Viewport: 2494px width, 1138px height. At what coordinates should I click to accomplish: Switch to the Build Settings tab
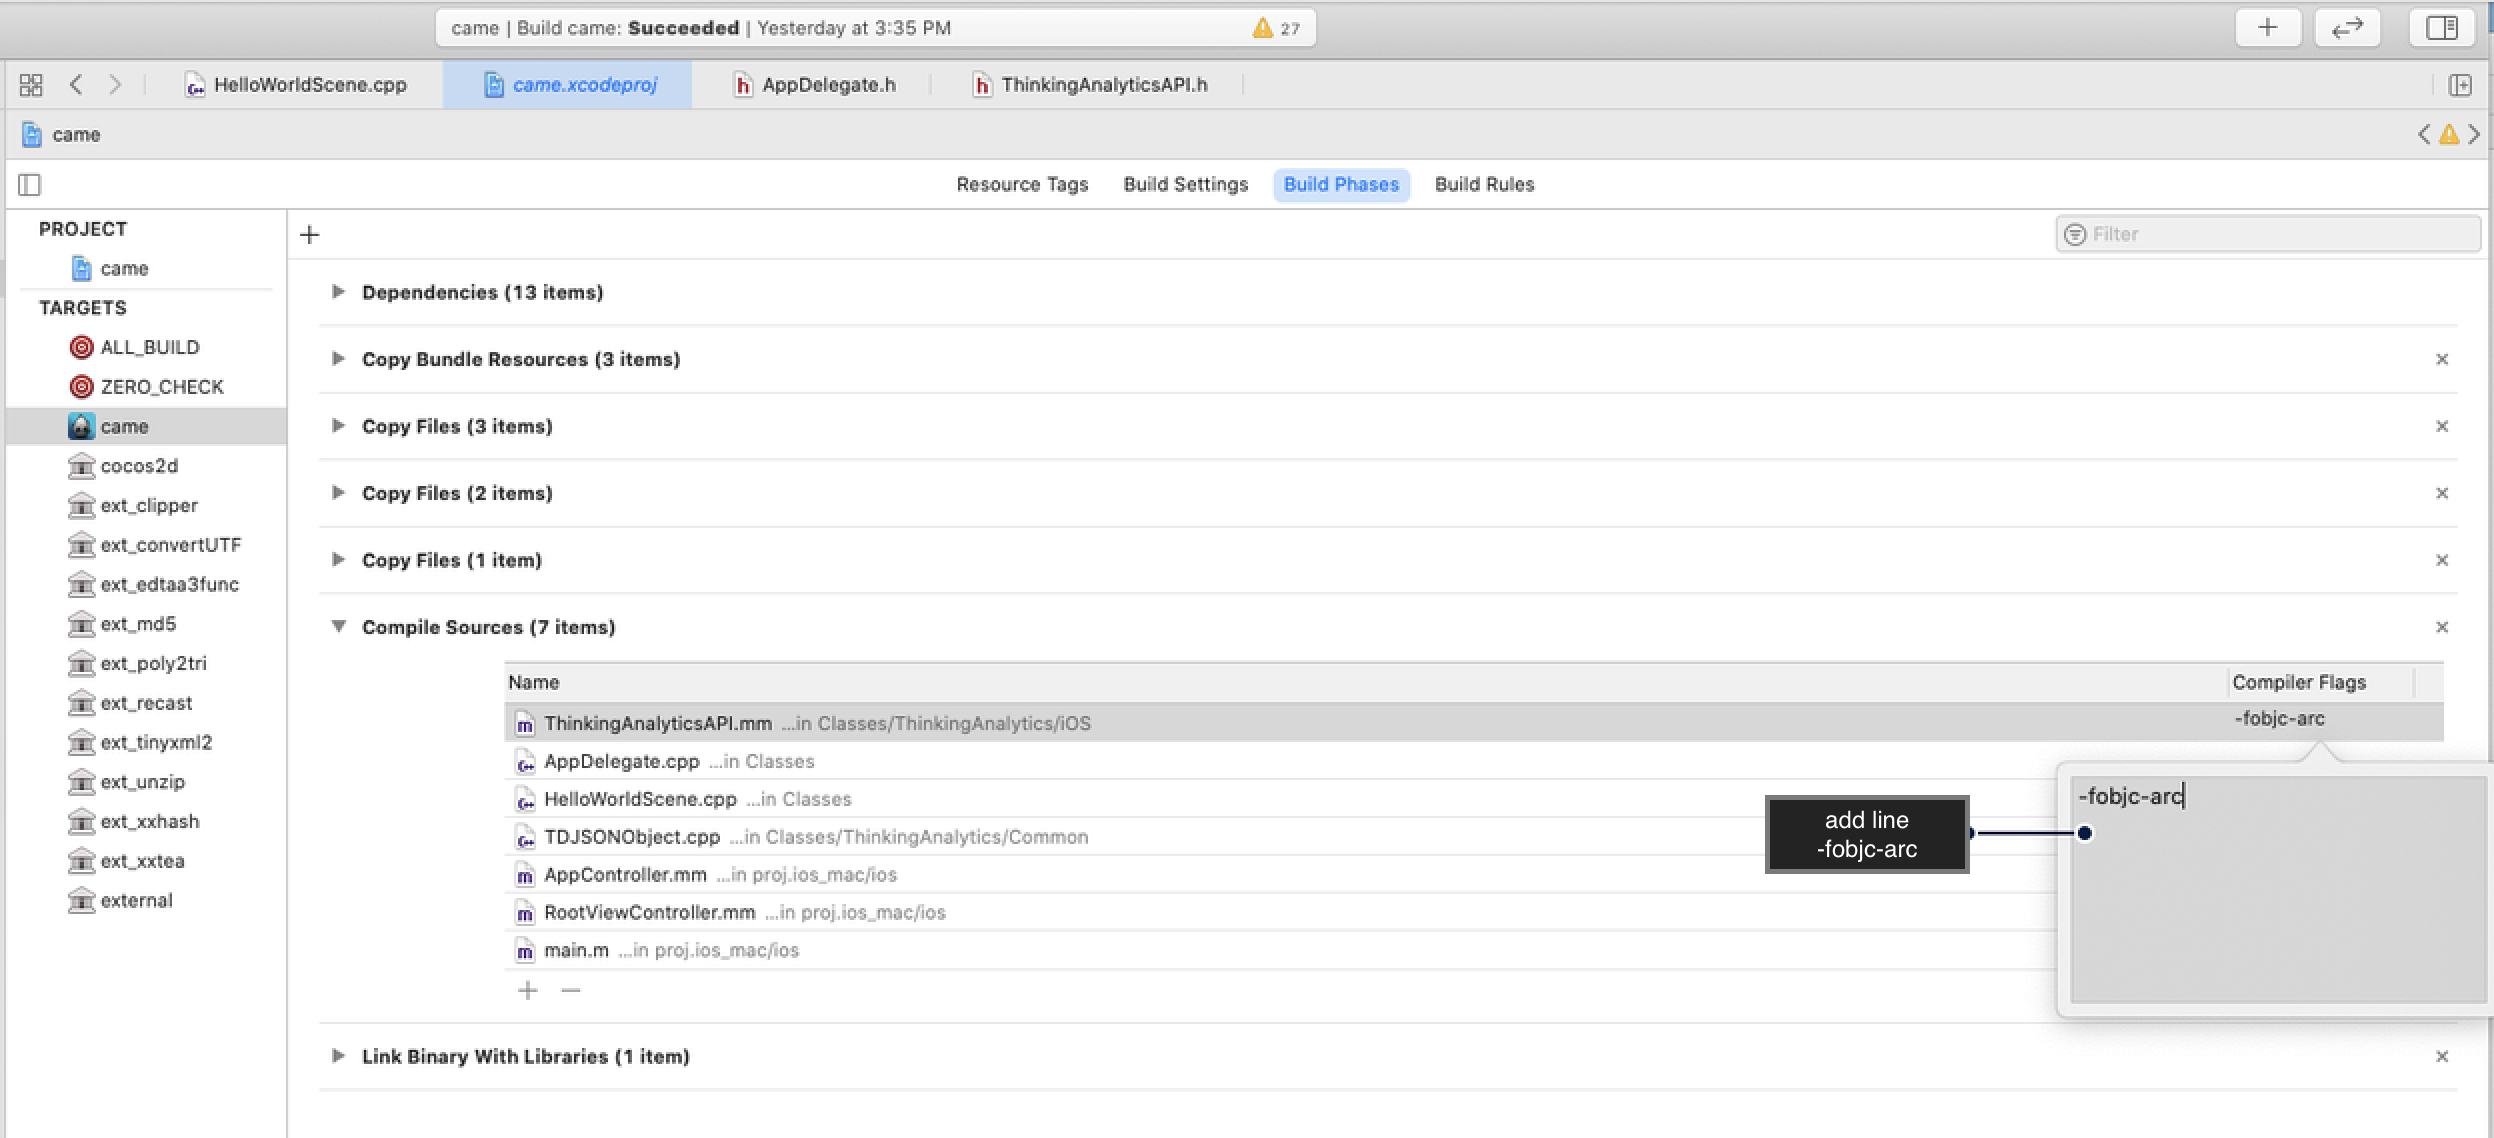pos(1185,184)
